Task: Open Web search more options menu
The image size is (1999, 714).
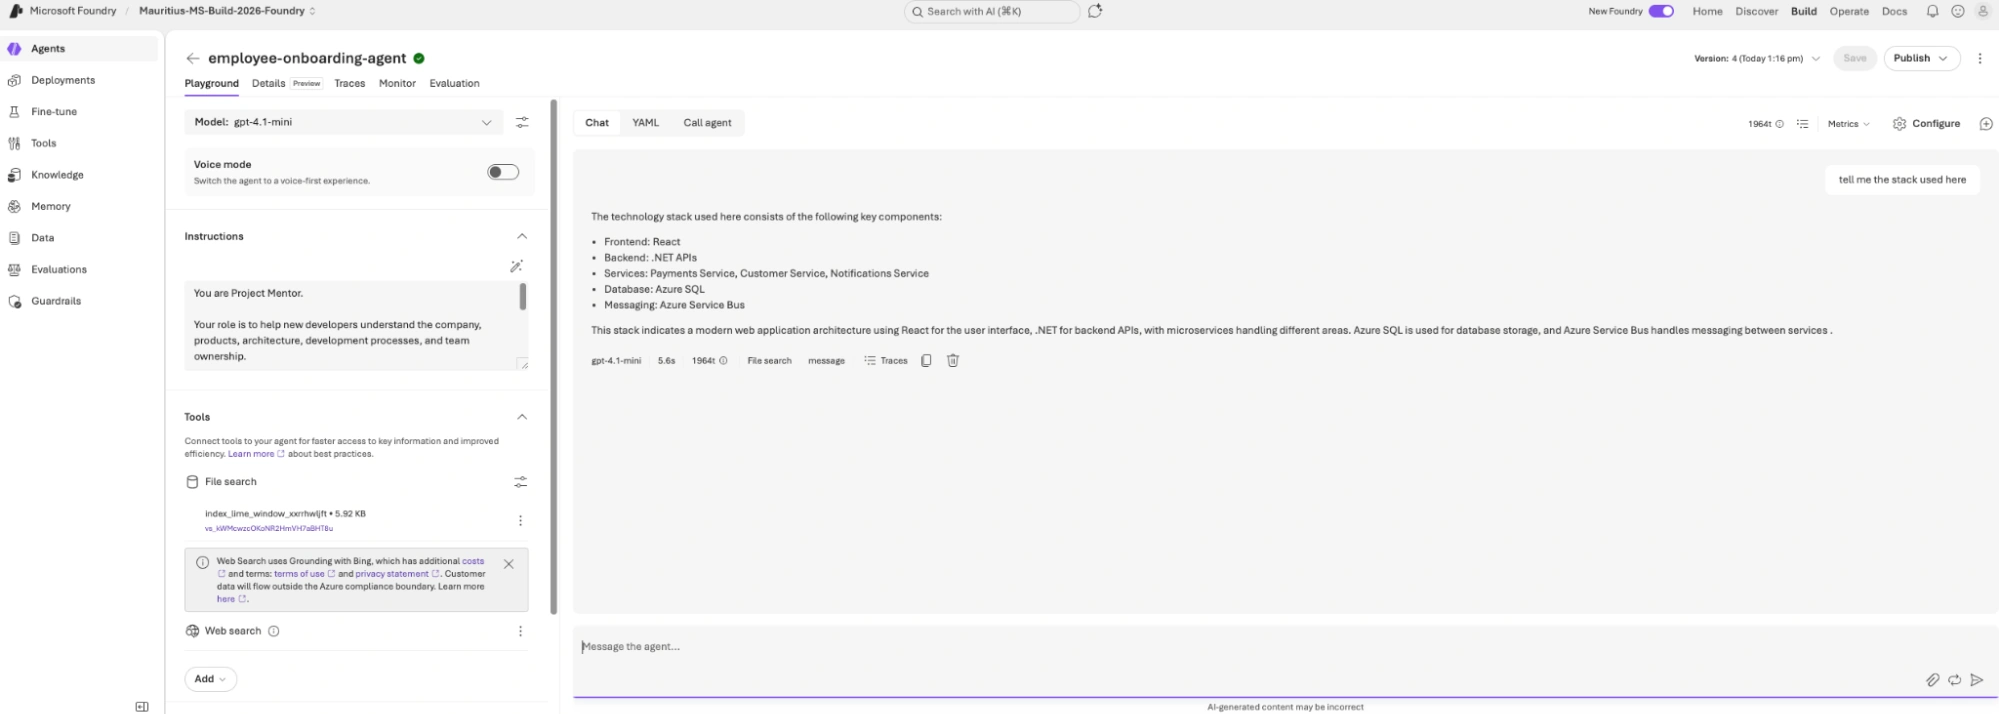Action: 520,631
